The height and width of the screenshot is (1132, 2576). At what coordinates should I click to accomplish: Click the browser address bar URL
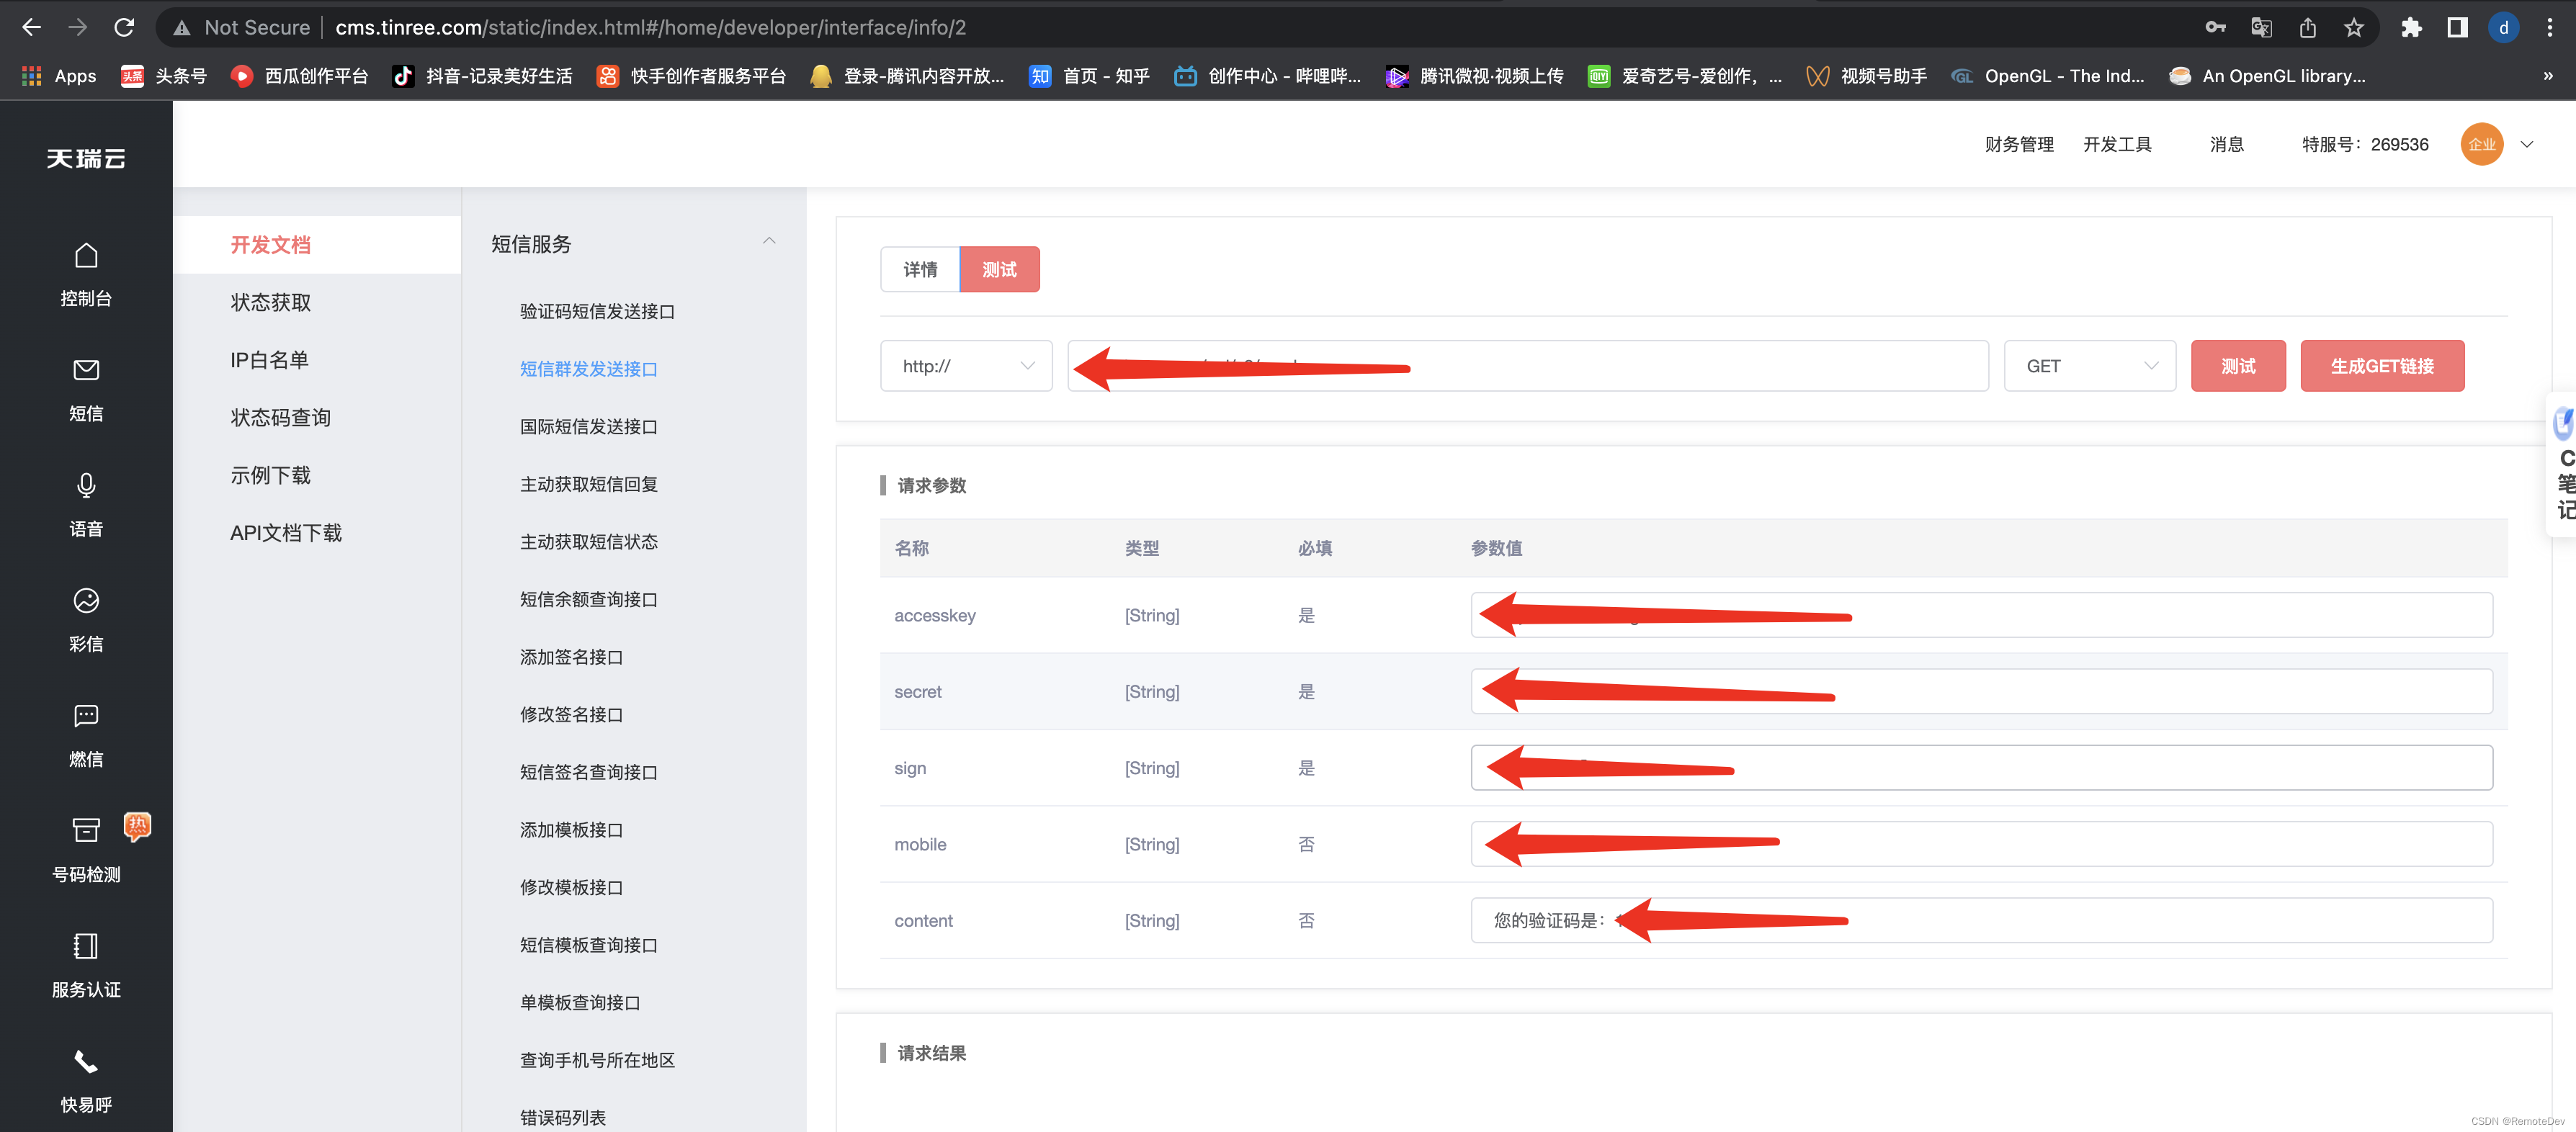[650, 28]
